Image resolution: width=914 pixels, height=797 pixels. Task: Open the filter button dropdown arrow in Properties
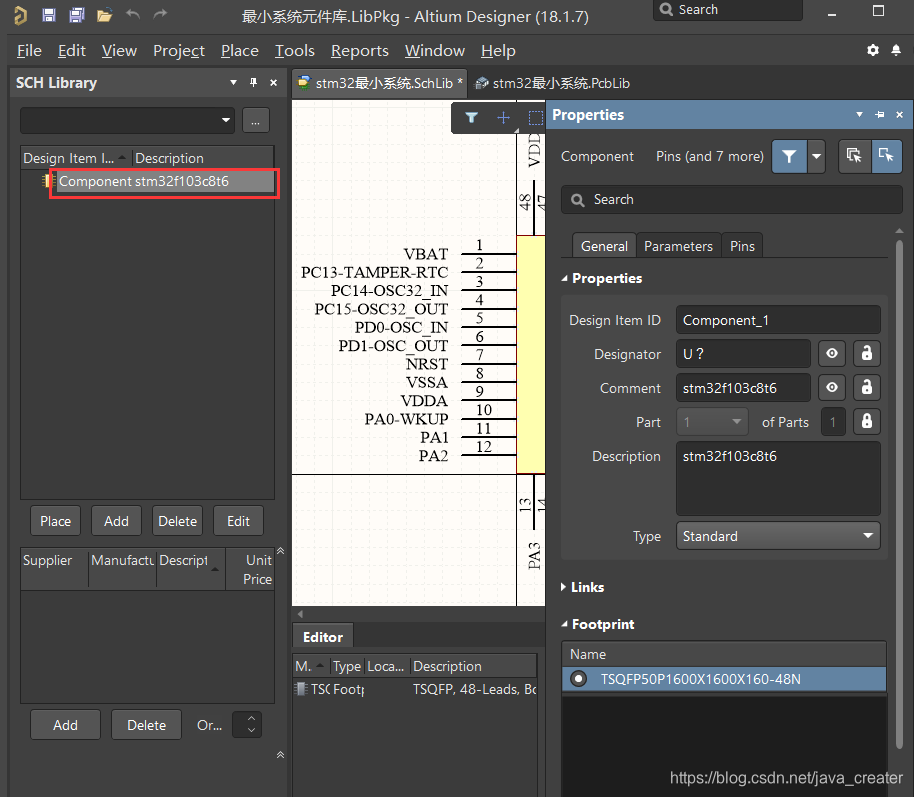(816, 156)
